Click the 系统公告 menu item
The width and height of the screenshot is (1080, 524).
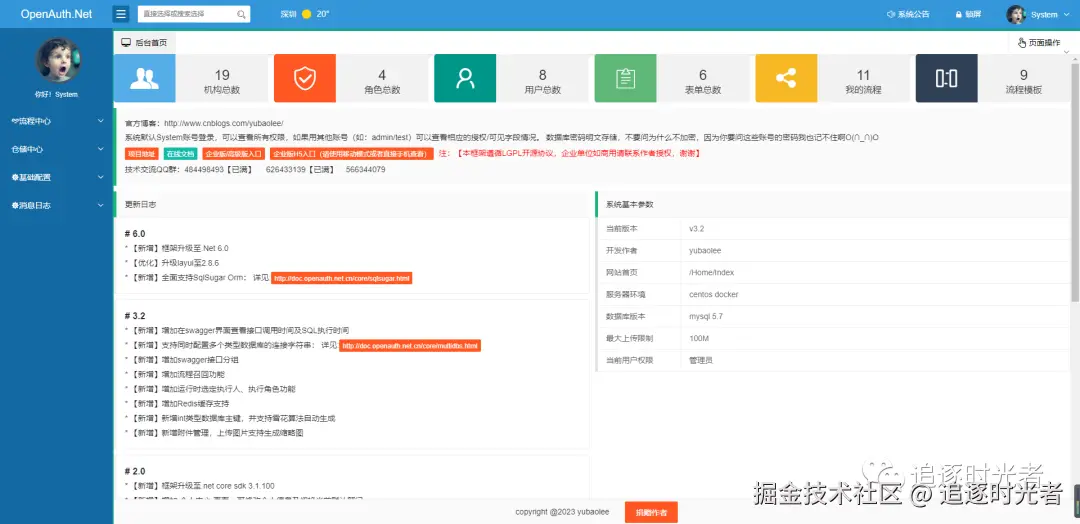pyautogui.click(x=907, y=14)
